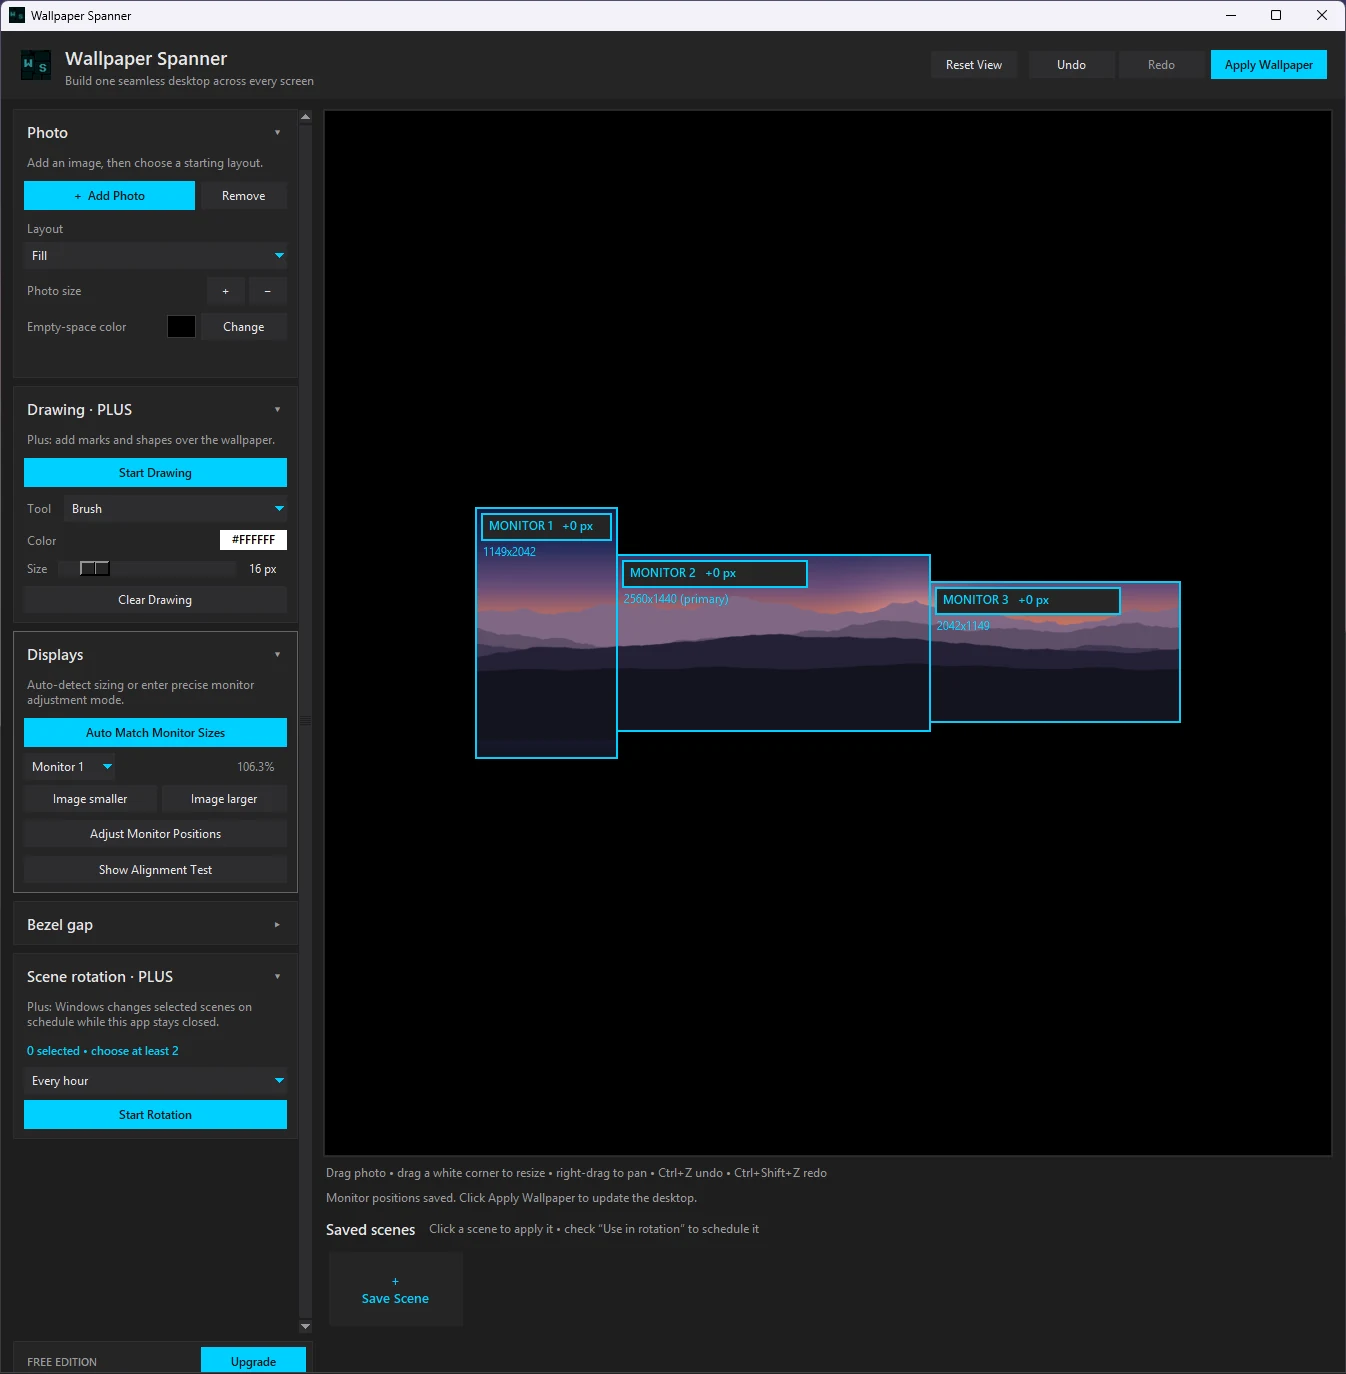Expand the Bezel gap panel

coord(277,925)
